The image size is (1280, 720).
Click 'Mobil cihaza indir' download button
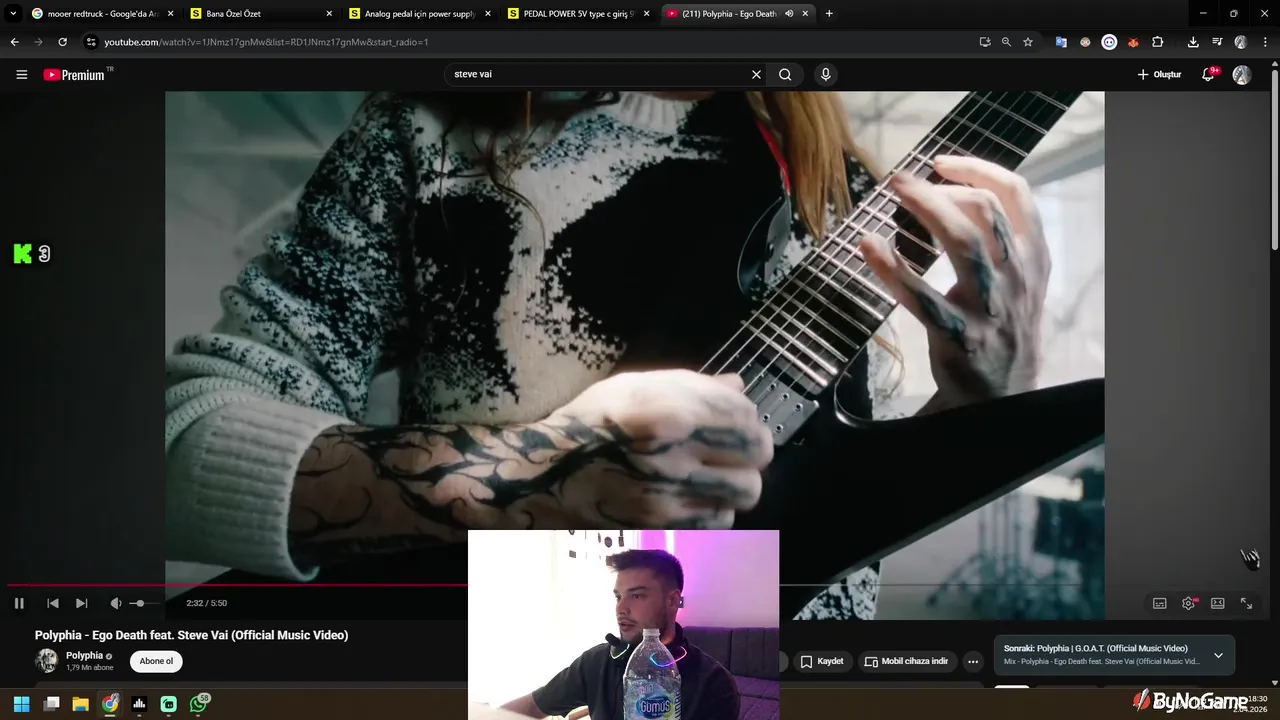point(906,661)
